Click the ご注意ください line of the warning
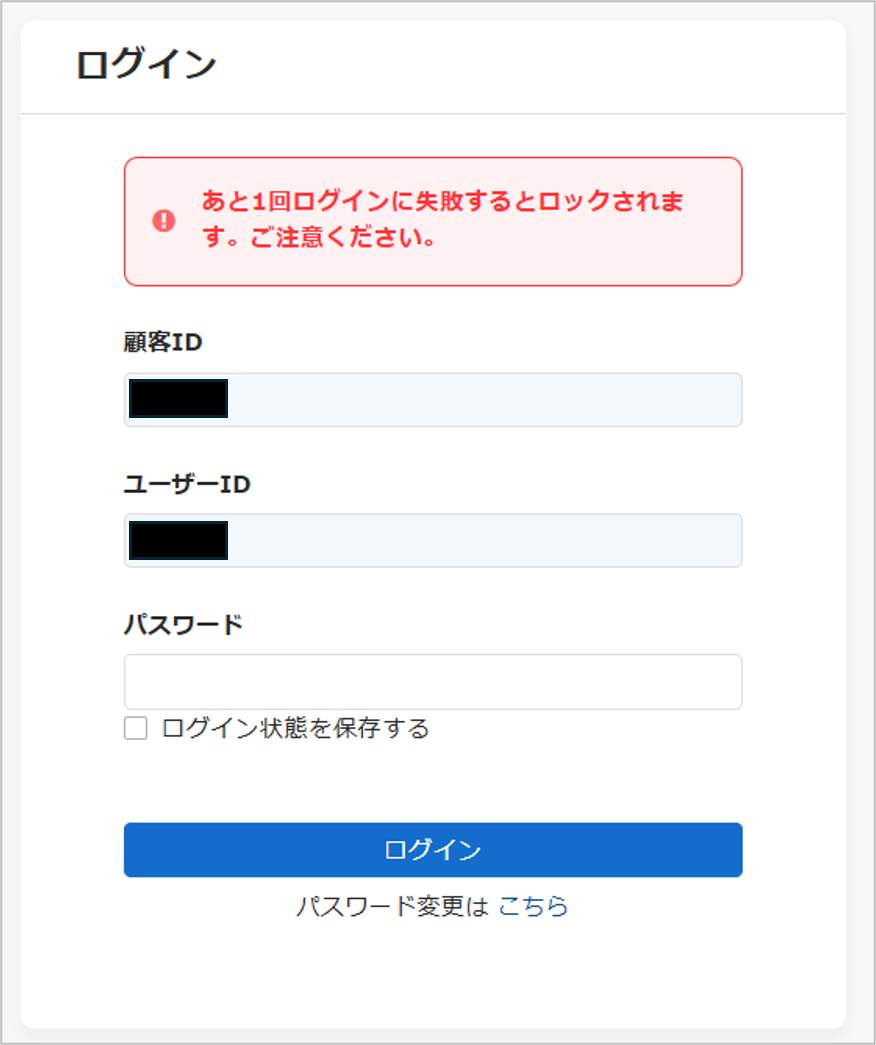 point(343,237)
